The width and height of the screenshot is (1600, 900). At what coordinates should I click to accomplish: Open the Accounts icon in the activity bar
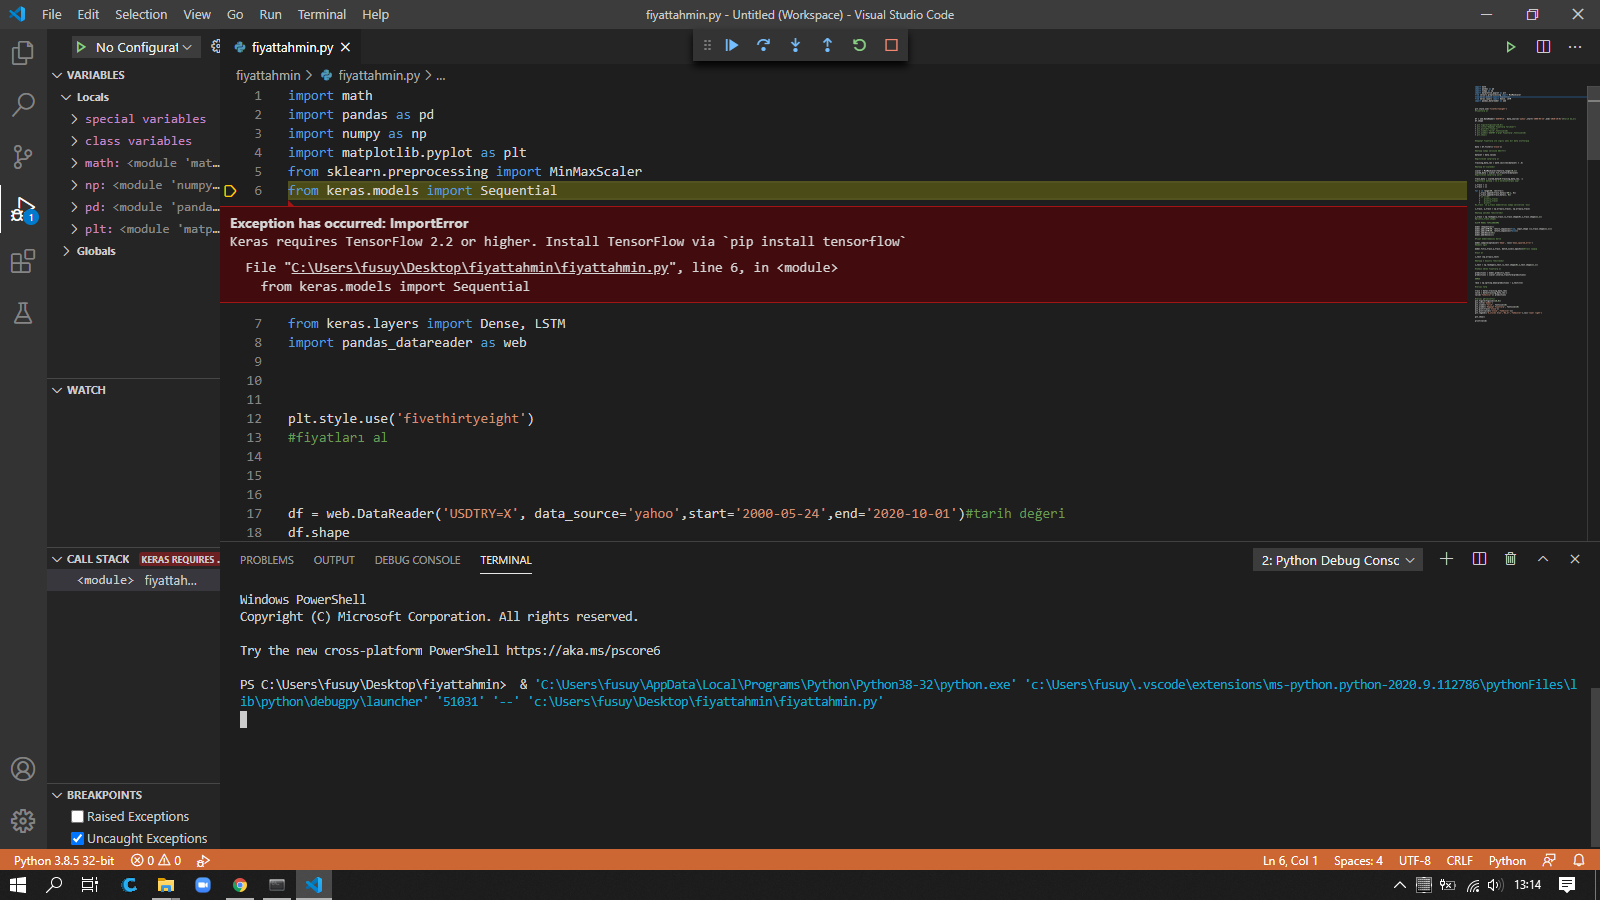[x=23, y=769]
